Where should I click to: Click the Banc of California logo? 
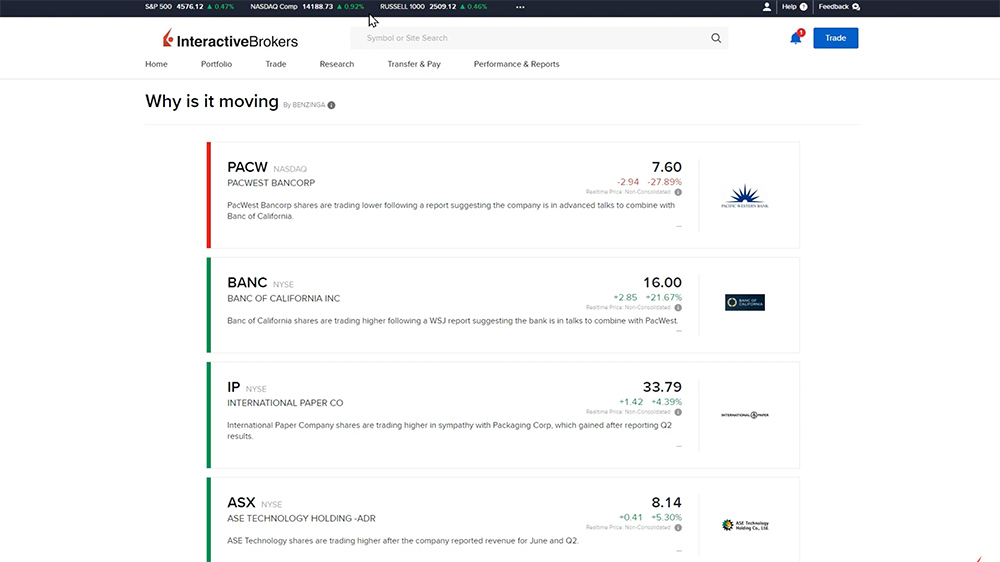745,302
